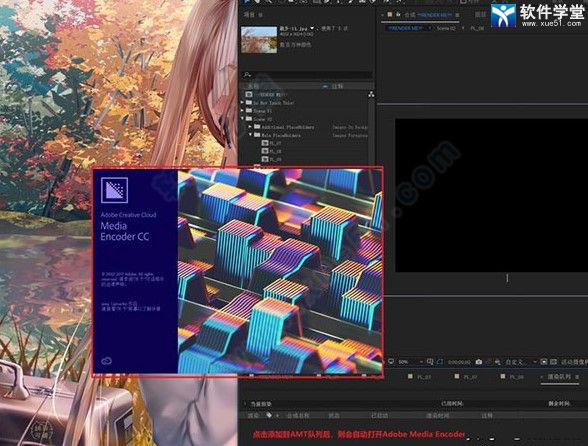Select the 渲染队列 tab
This screenshot has width=588, height=446.
click(559, 377)
